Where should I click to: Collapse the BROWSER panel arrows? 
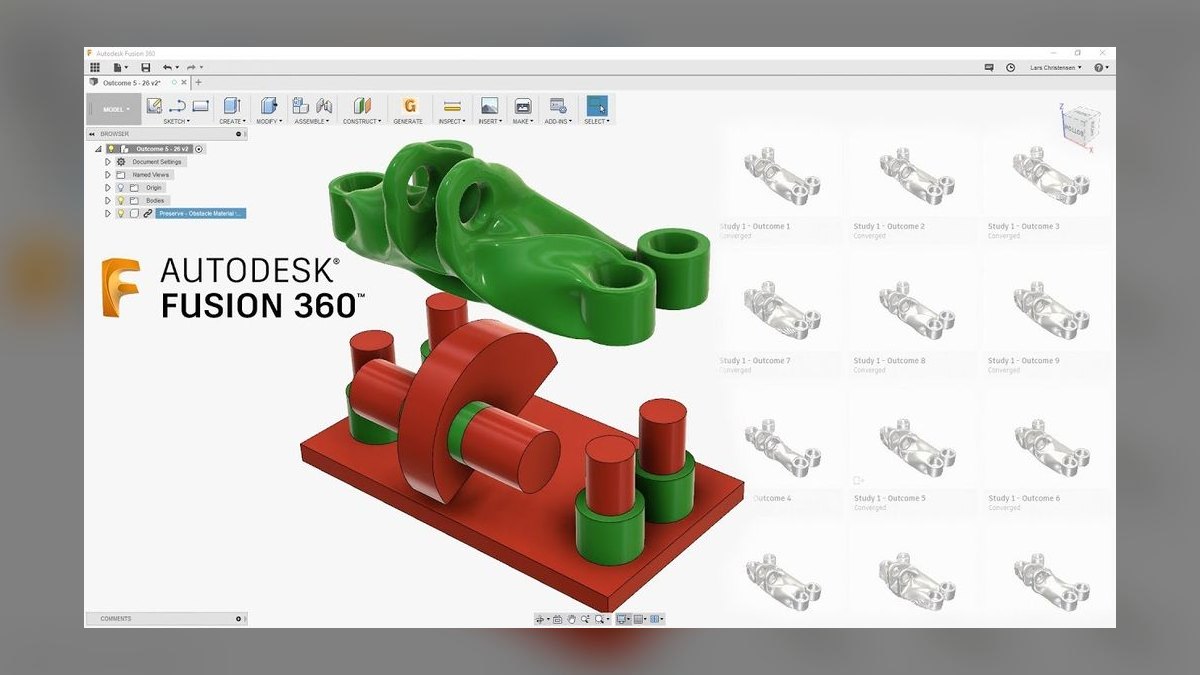click(93, 134)
